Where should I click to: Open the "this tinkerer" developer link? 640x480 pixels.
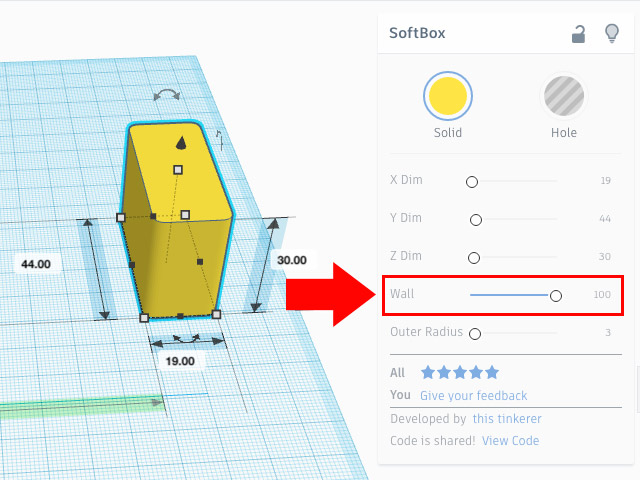tap(509, 419)
